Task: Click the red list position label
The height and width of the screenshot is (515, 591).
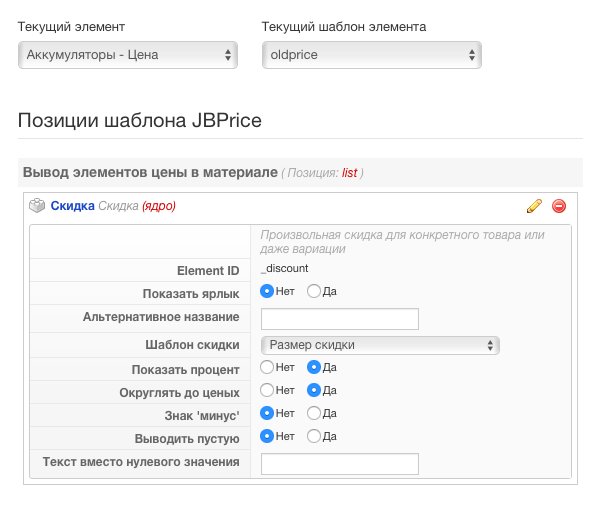Action: tap(349, 173)
